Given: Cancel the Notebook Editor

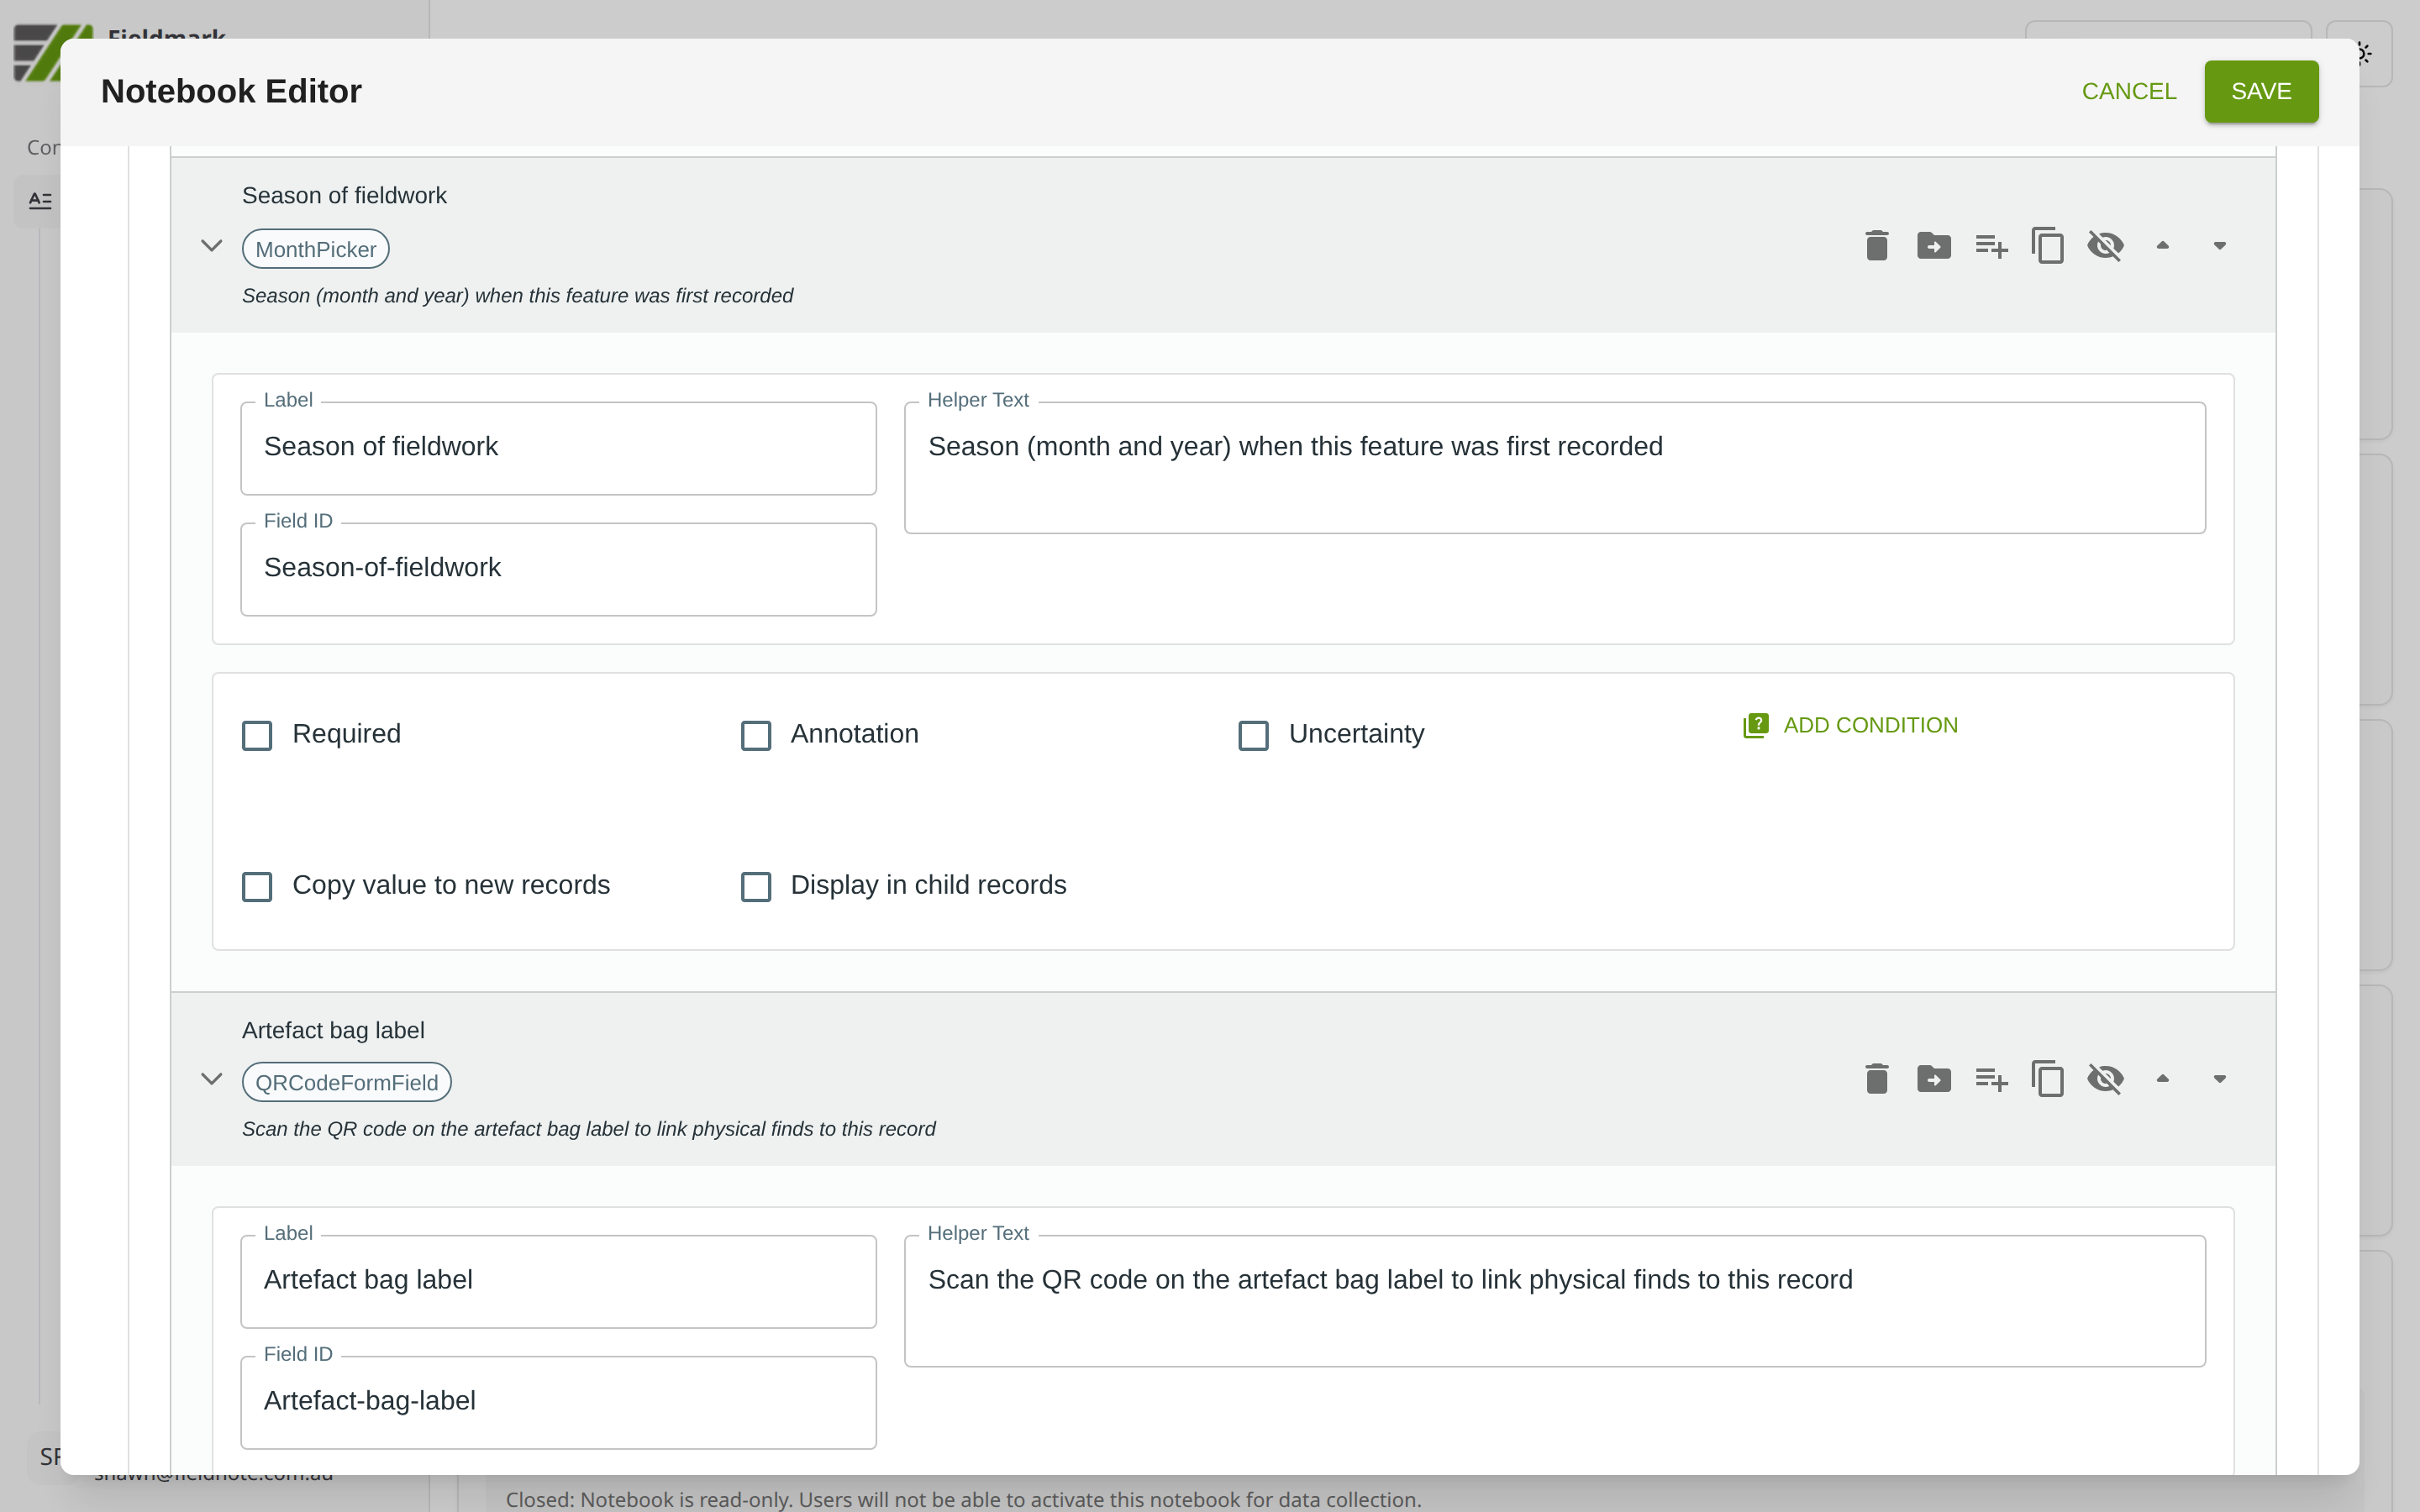Looking at the screenshot, I should pos(2128,91).
